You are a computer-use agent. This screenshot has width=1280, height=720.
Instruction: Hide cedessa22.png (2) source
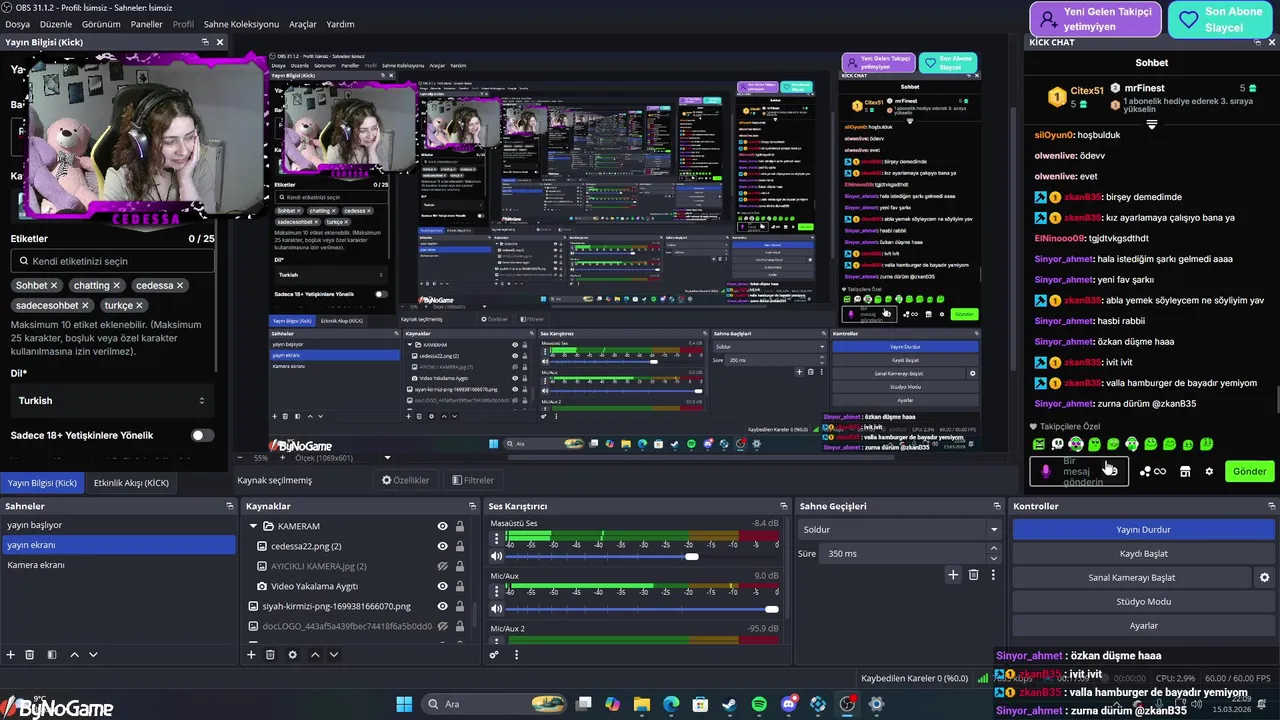442,546
